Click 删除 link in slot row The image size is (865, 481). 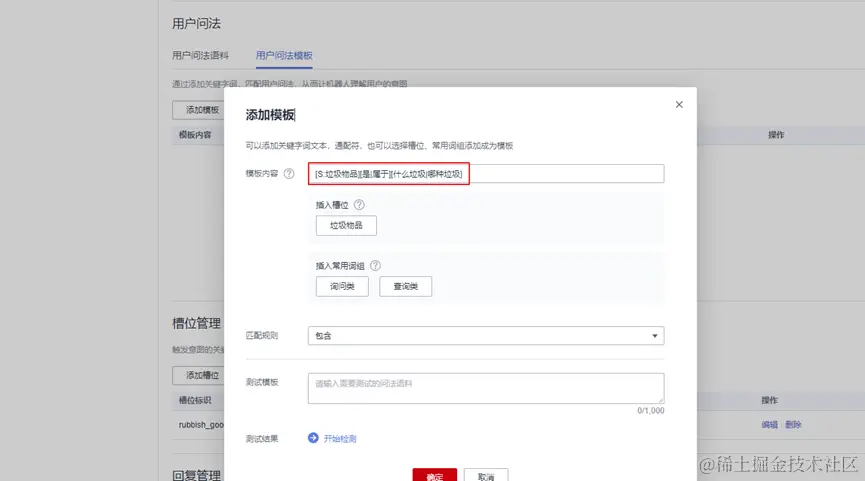coord(793,424)
